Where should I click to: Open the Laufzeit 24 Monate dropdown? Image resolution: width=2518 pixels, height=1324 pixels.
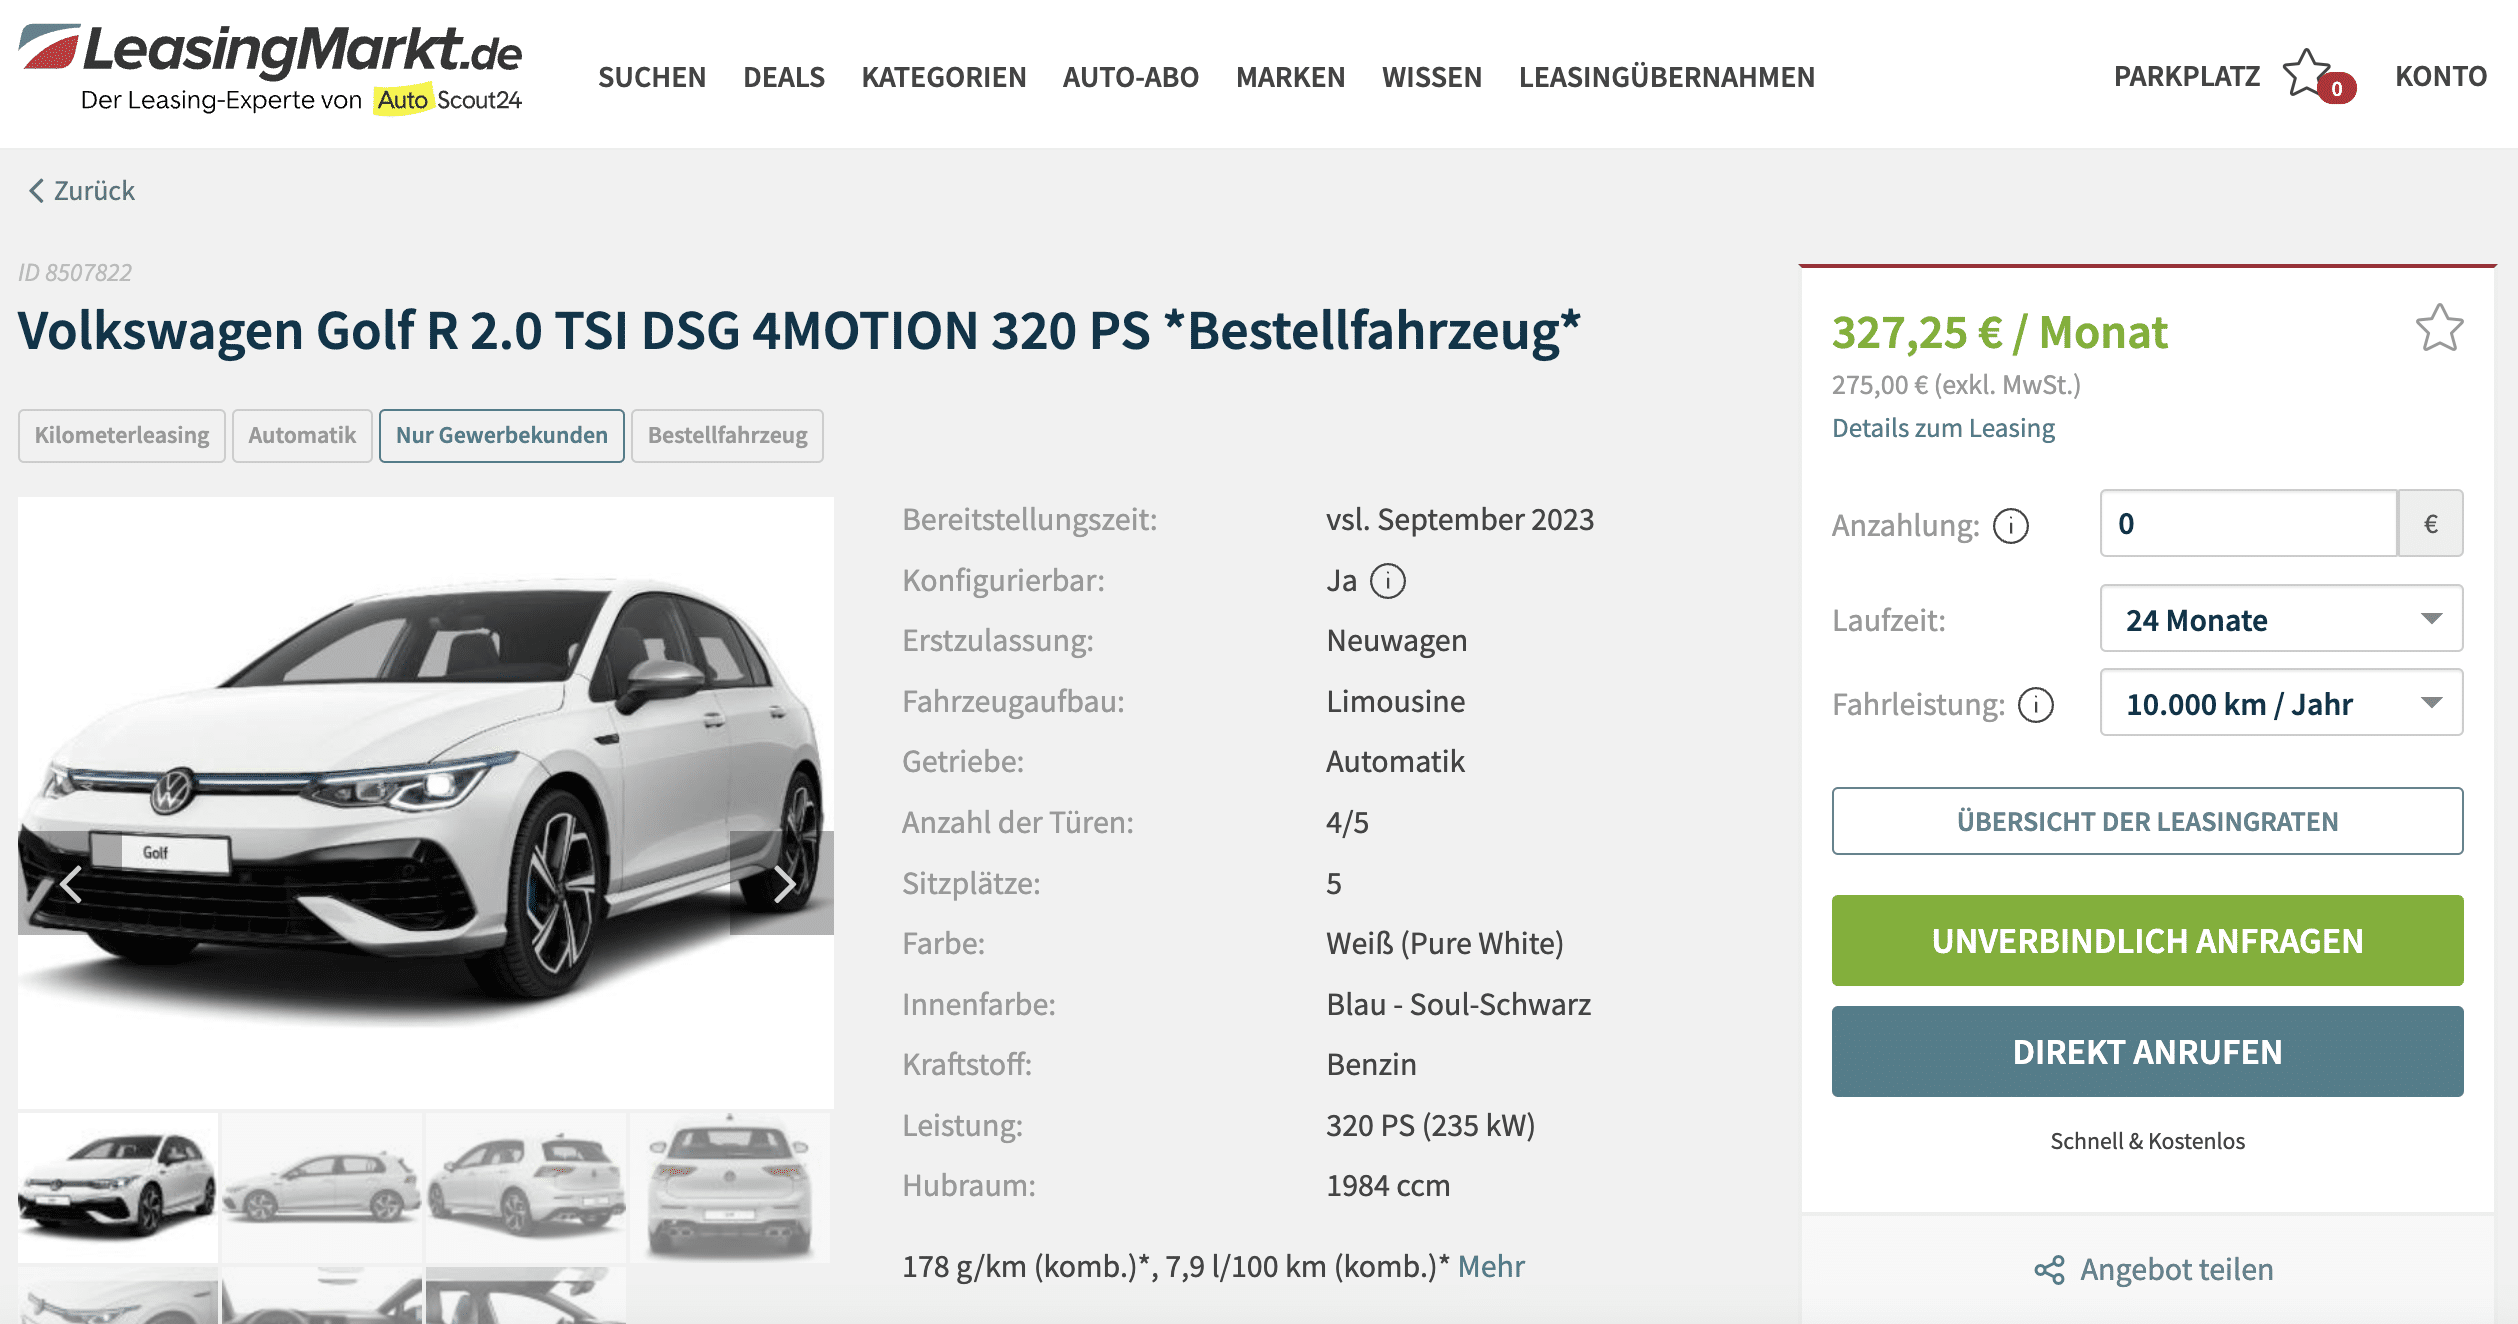click(x=2281, y=619)
